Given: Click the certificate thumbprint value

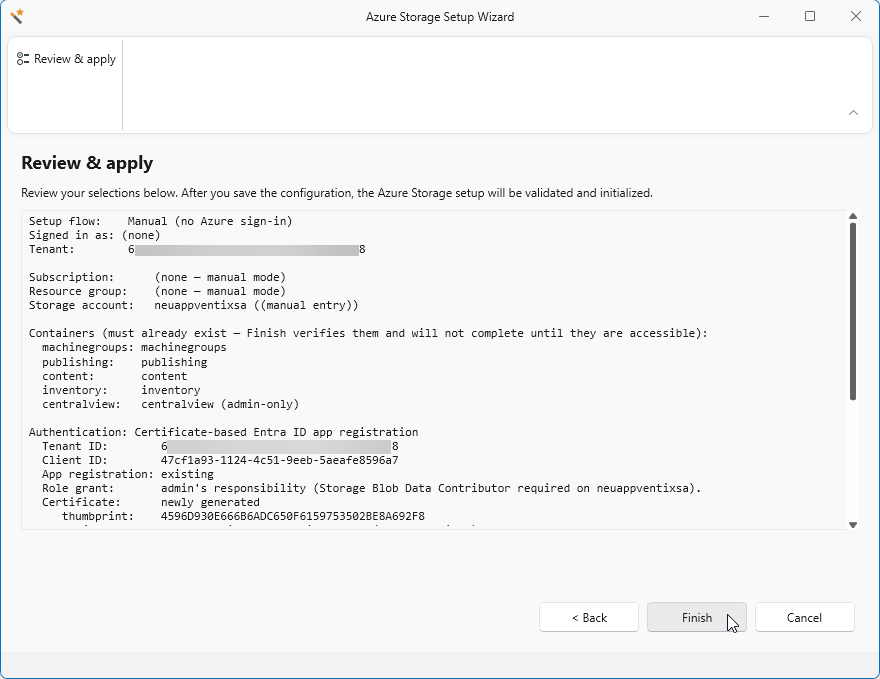Looking at the screenshot, I should (x=292, y=516).
